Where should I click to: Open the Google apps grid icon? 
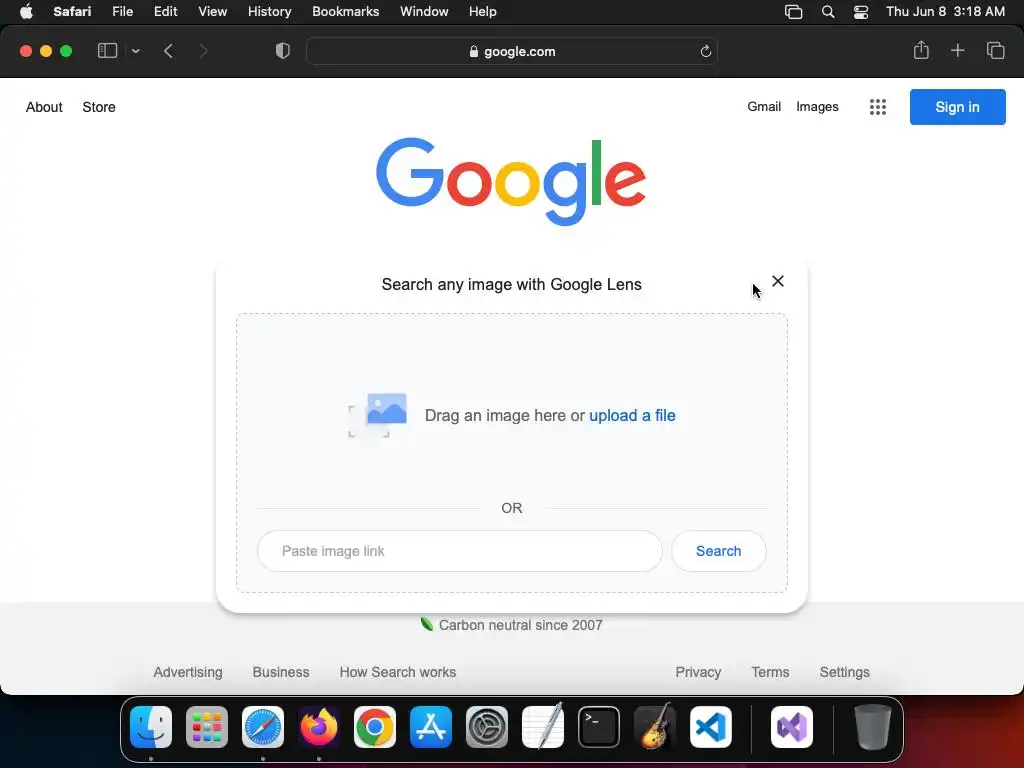tap(878, 107)
